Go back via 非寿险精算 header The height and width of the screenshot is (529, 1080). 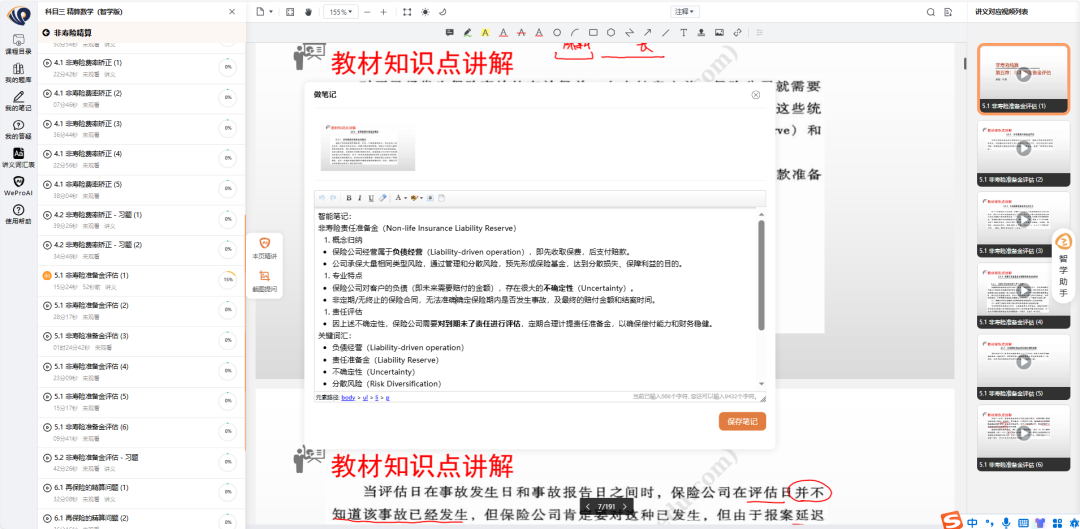coord(72,32)
